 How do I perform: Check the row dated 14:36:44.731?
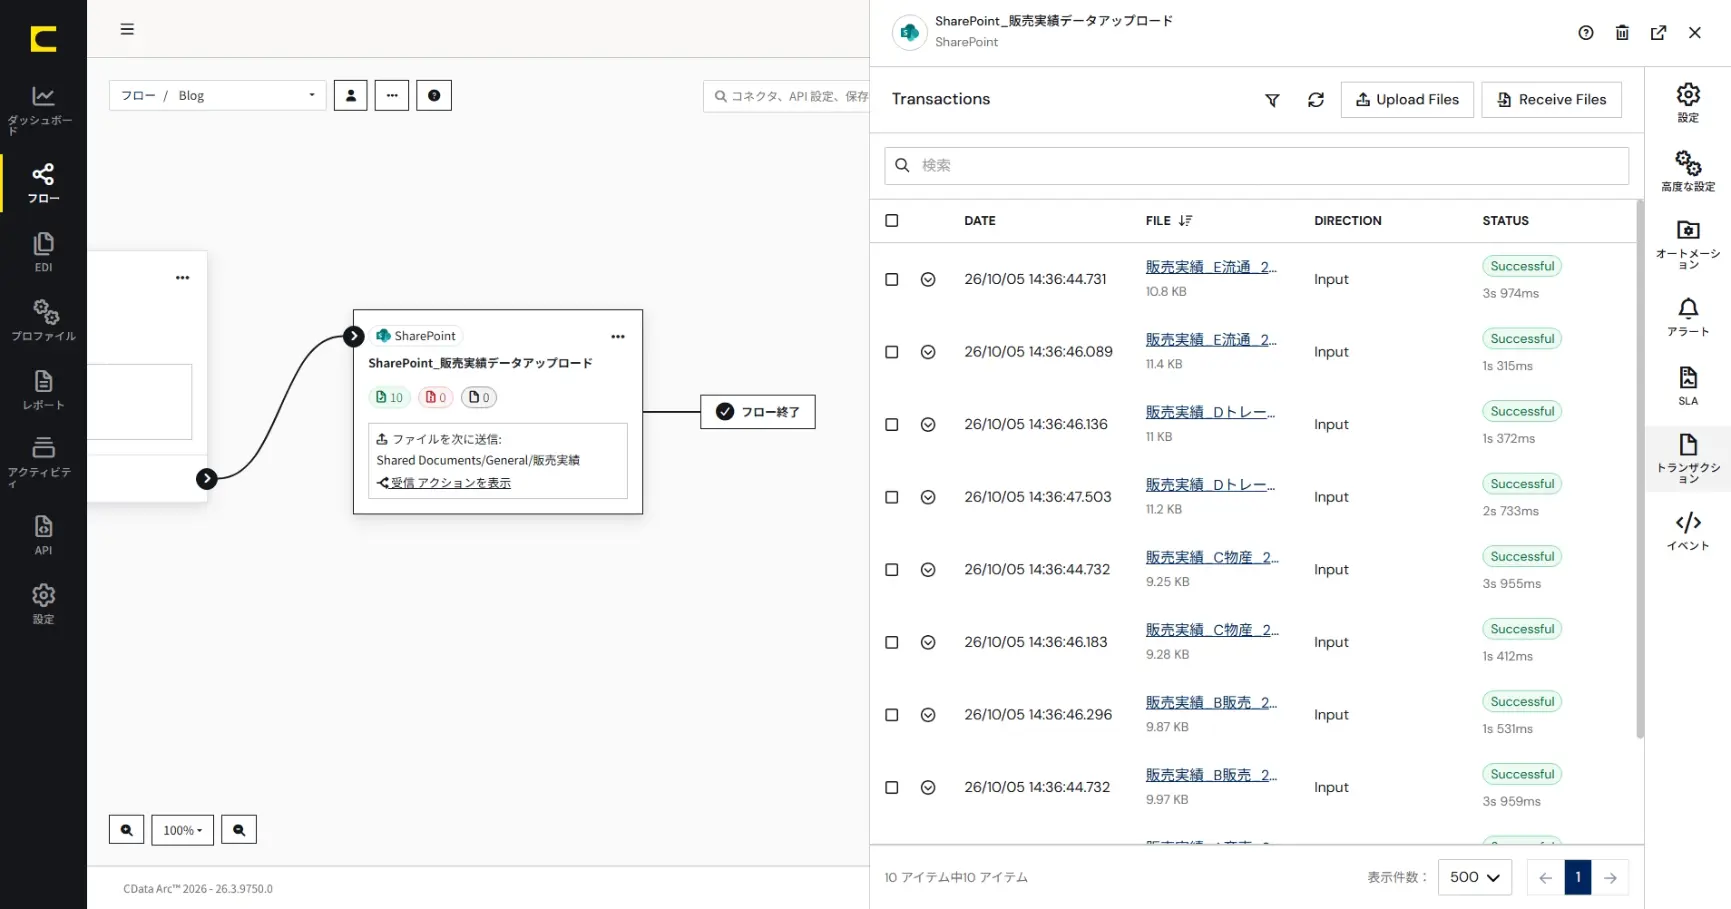coord(892,280)
